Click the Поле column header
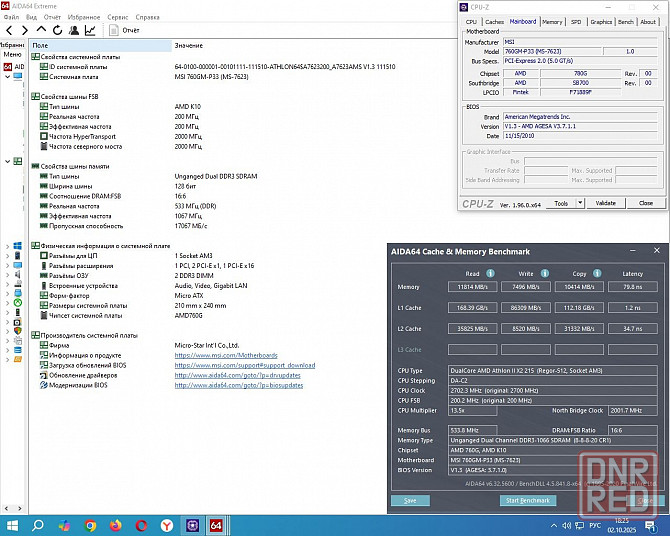The width and height of the screenshot is (670, 536). (x=40, y=46)
